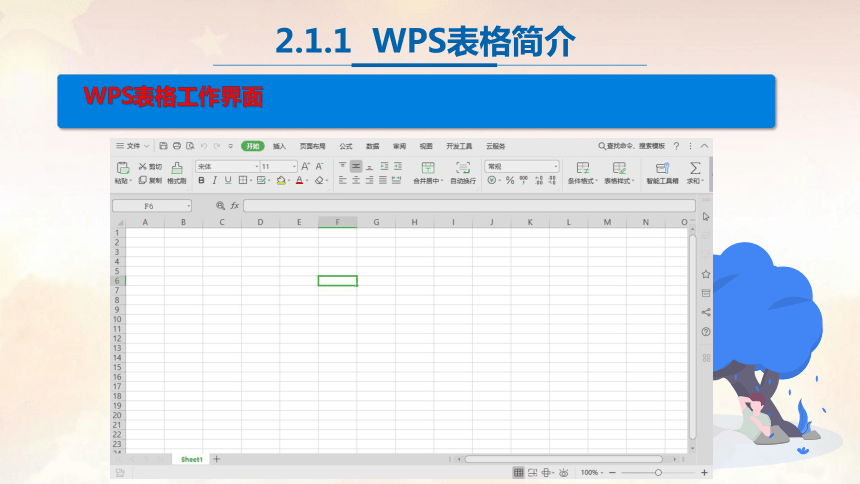
Task: Open number format dropdown (常规)
Action: (556, 166)
